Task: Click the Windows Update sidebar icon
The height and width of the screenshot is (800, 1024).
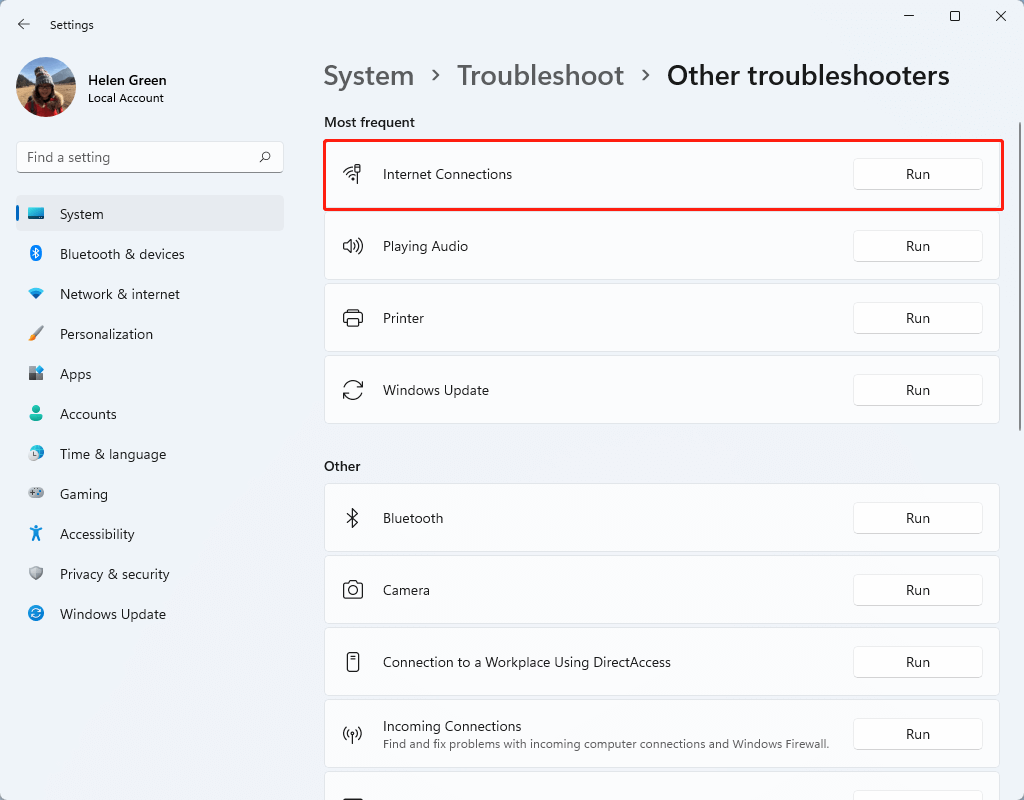Action: 36,613
